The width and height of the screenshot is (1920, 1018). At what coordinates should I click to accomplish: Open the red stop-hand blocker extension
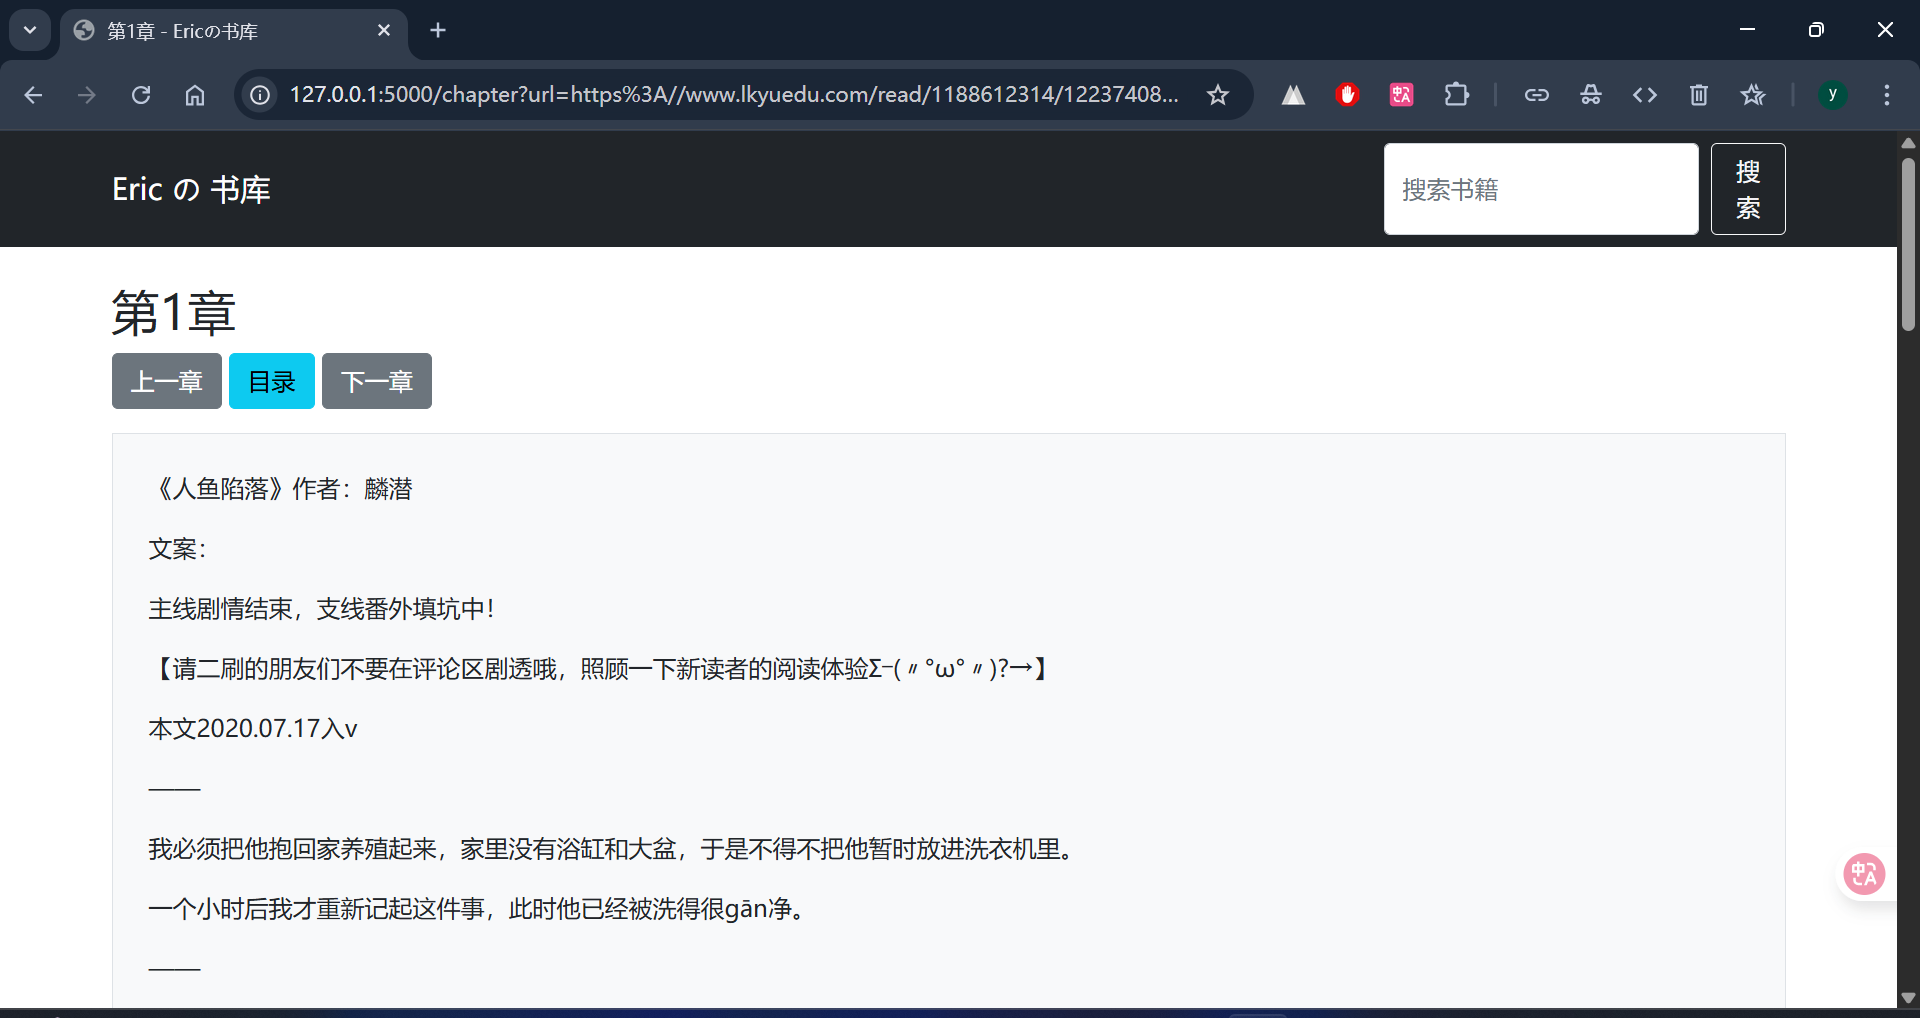click(1347, 95)
